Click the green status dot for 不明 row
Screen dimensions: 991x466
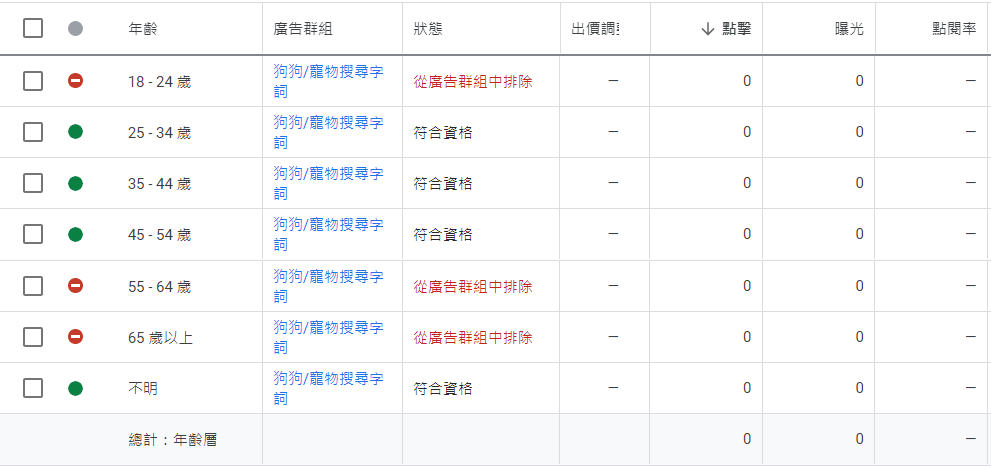click(75, 388)
